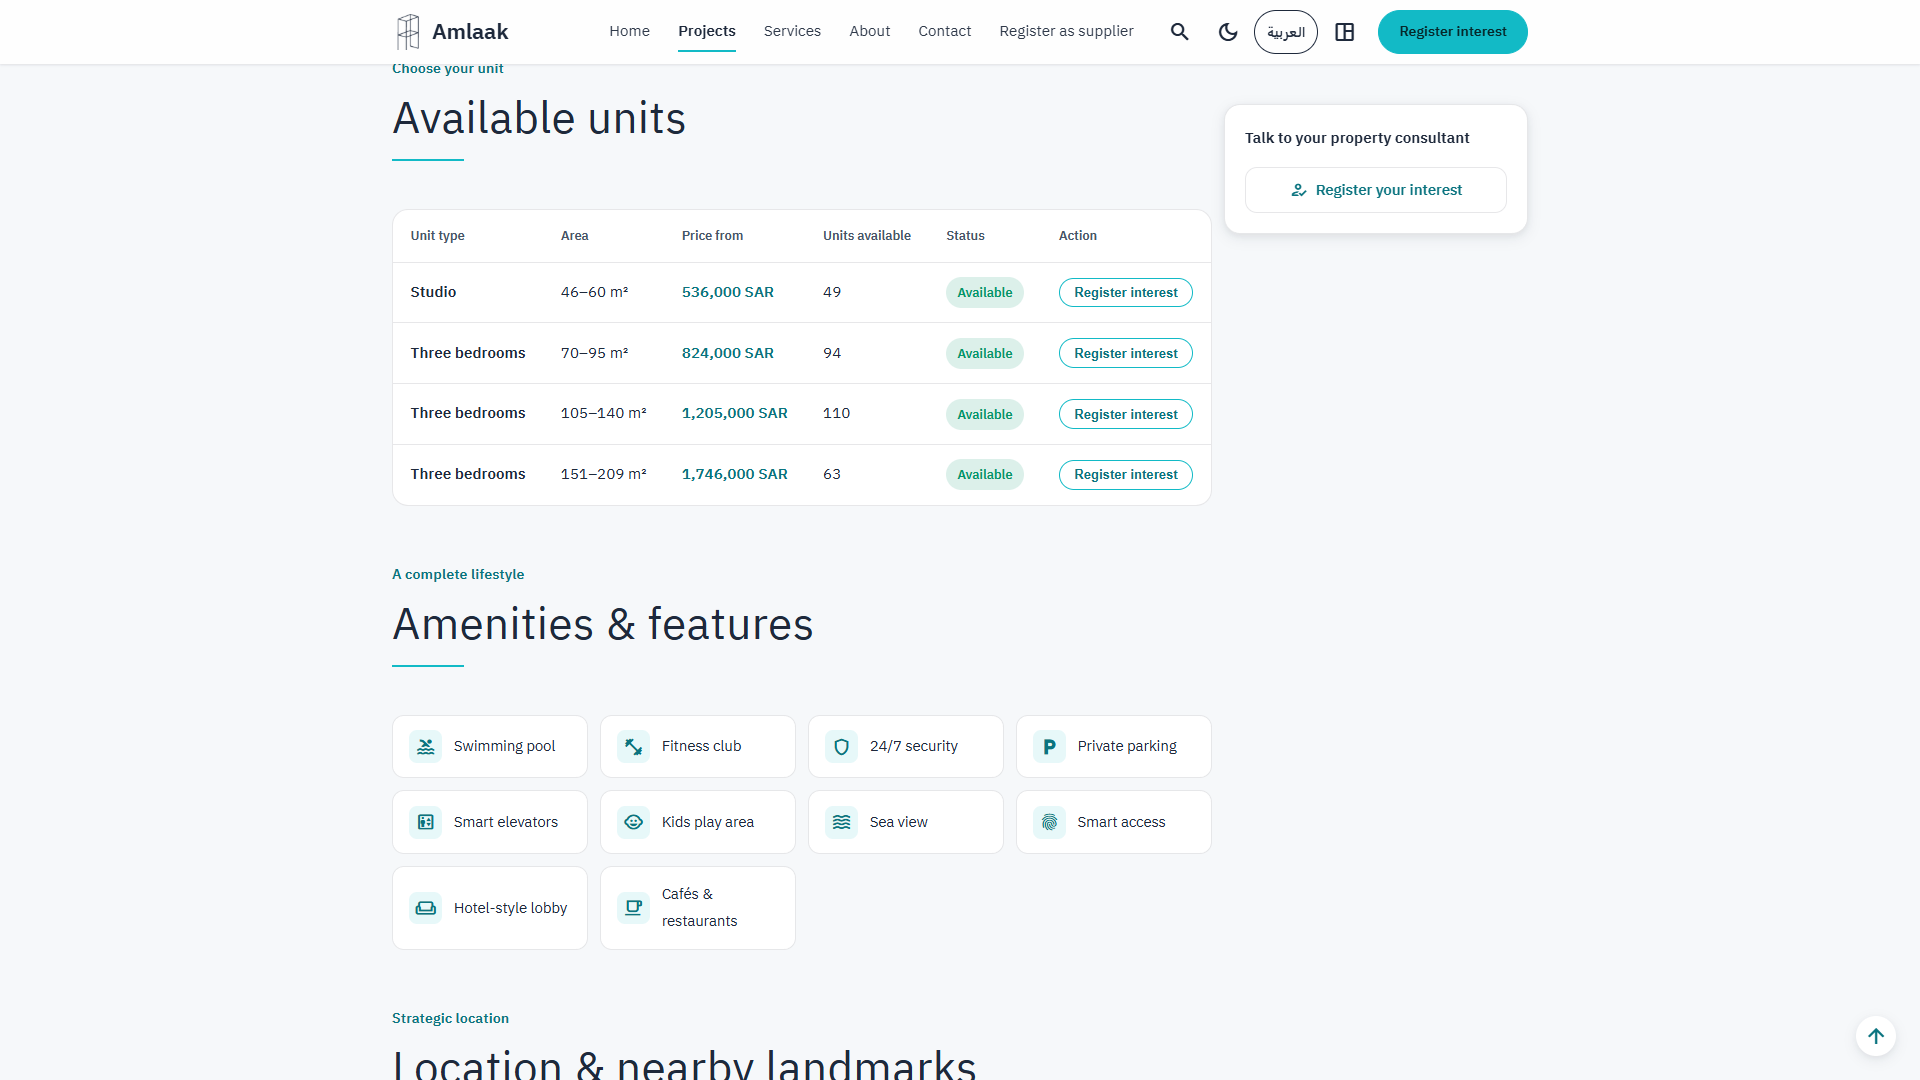
Task: Register interest for the 105–140 m² unit
Action: (x=1126, y=414)
